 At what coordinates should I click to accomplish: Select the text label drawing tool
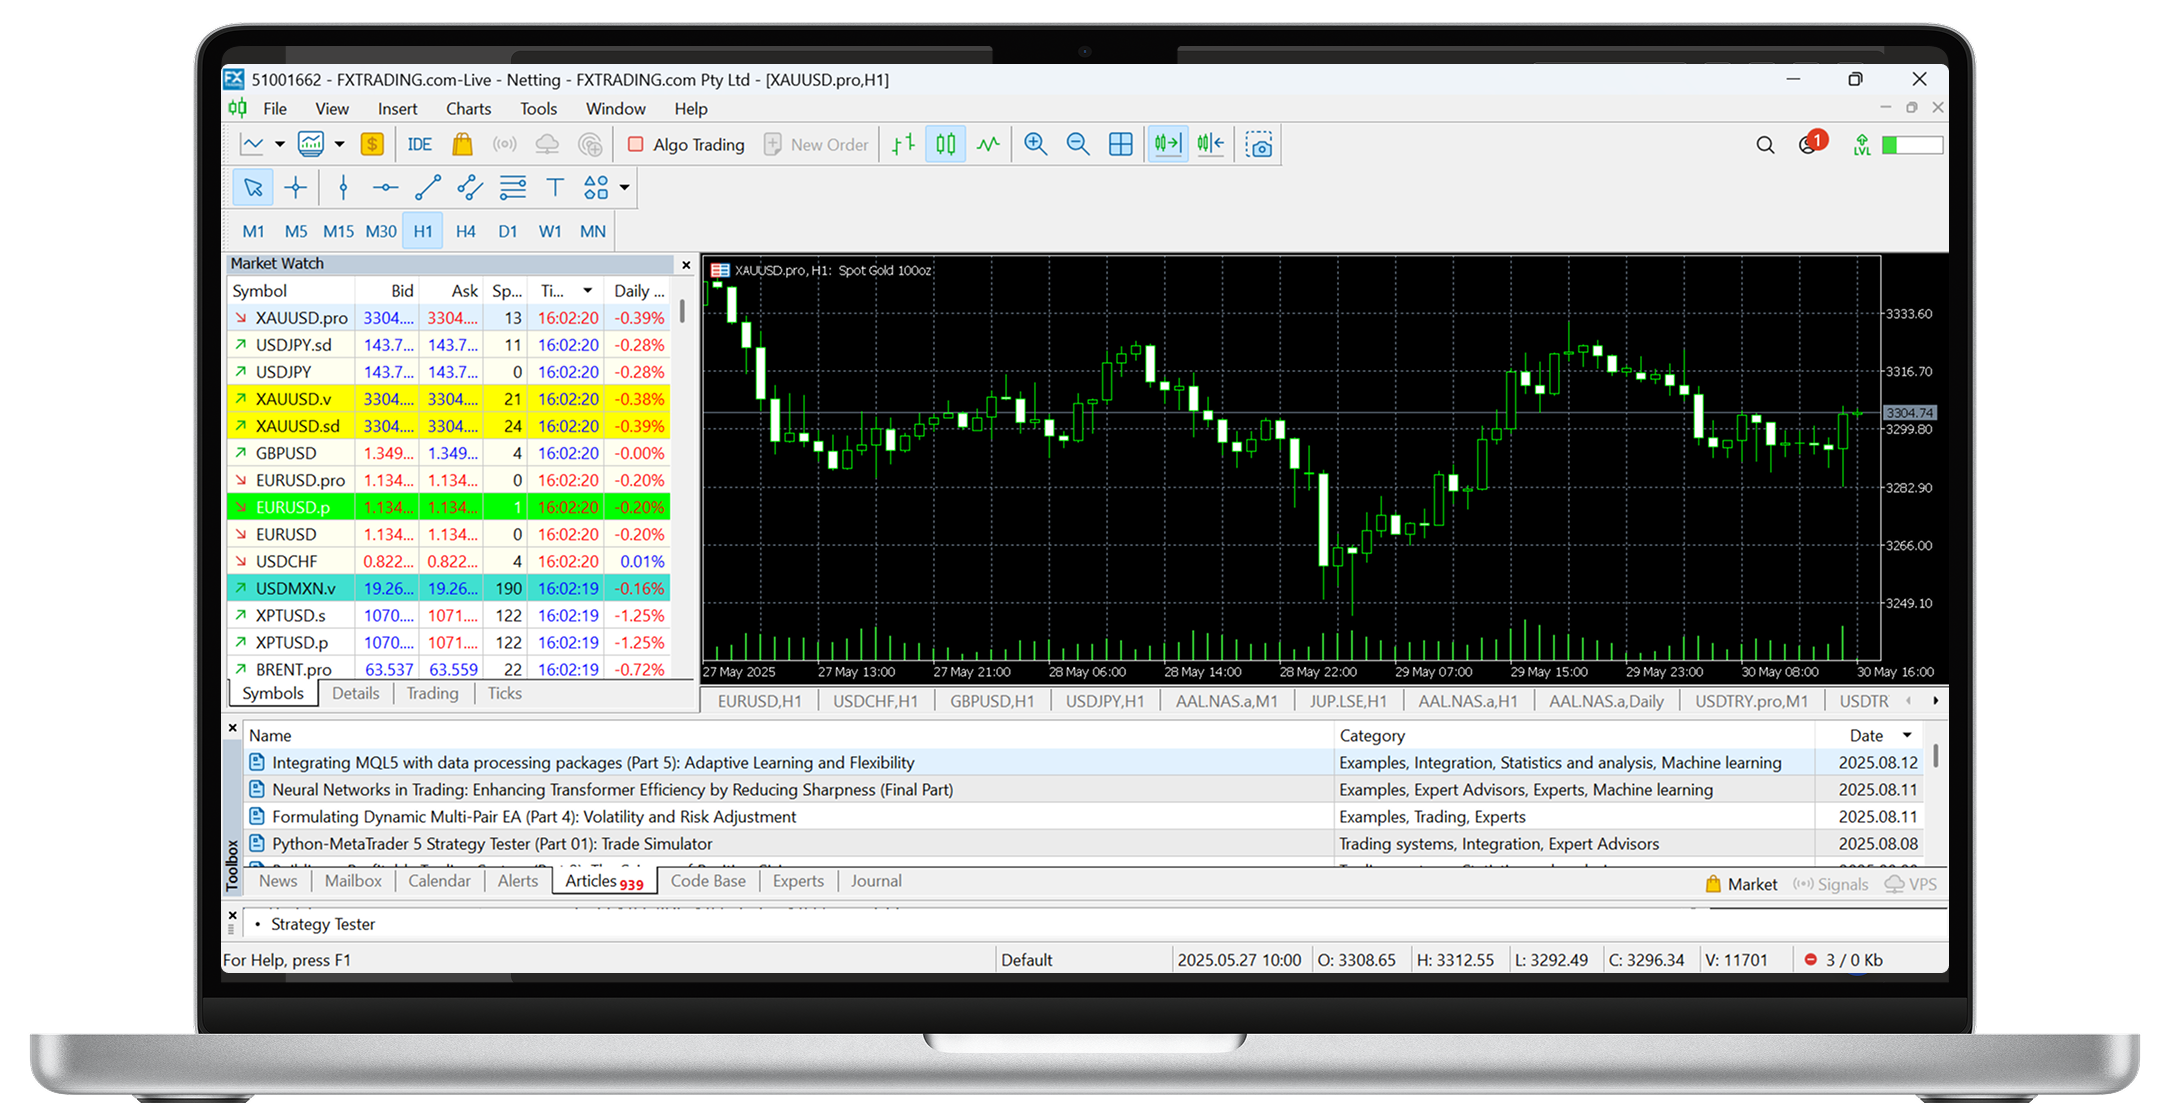tap(555, 187)
